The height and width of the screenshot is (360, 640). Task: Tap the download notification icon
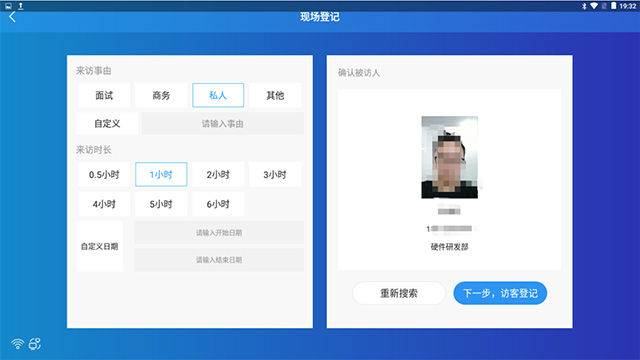pyautogui.click(x=20, y=6)
